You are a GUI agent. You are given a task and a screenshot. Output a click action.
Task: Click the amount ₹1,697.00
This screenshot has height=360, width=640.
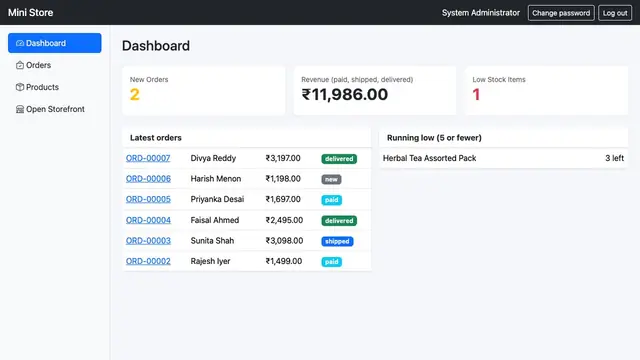(283, 199)
